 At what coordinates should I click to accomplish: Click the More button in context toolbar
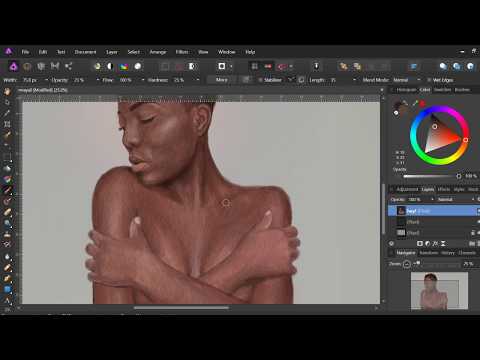click(x=222, y=80)
